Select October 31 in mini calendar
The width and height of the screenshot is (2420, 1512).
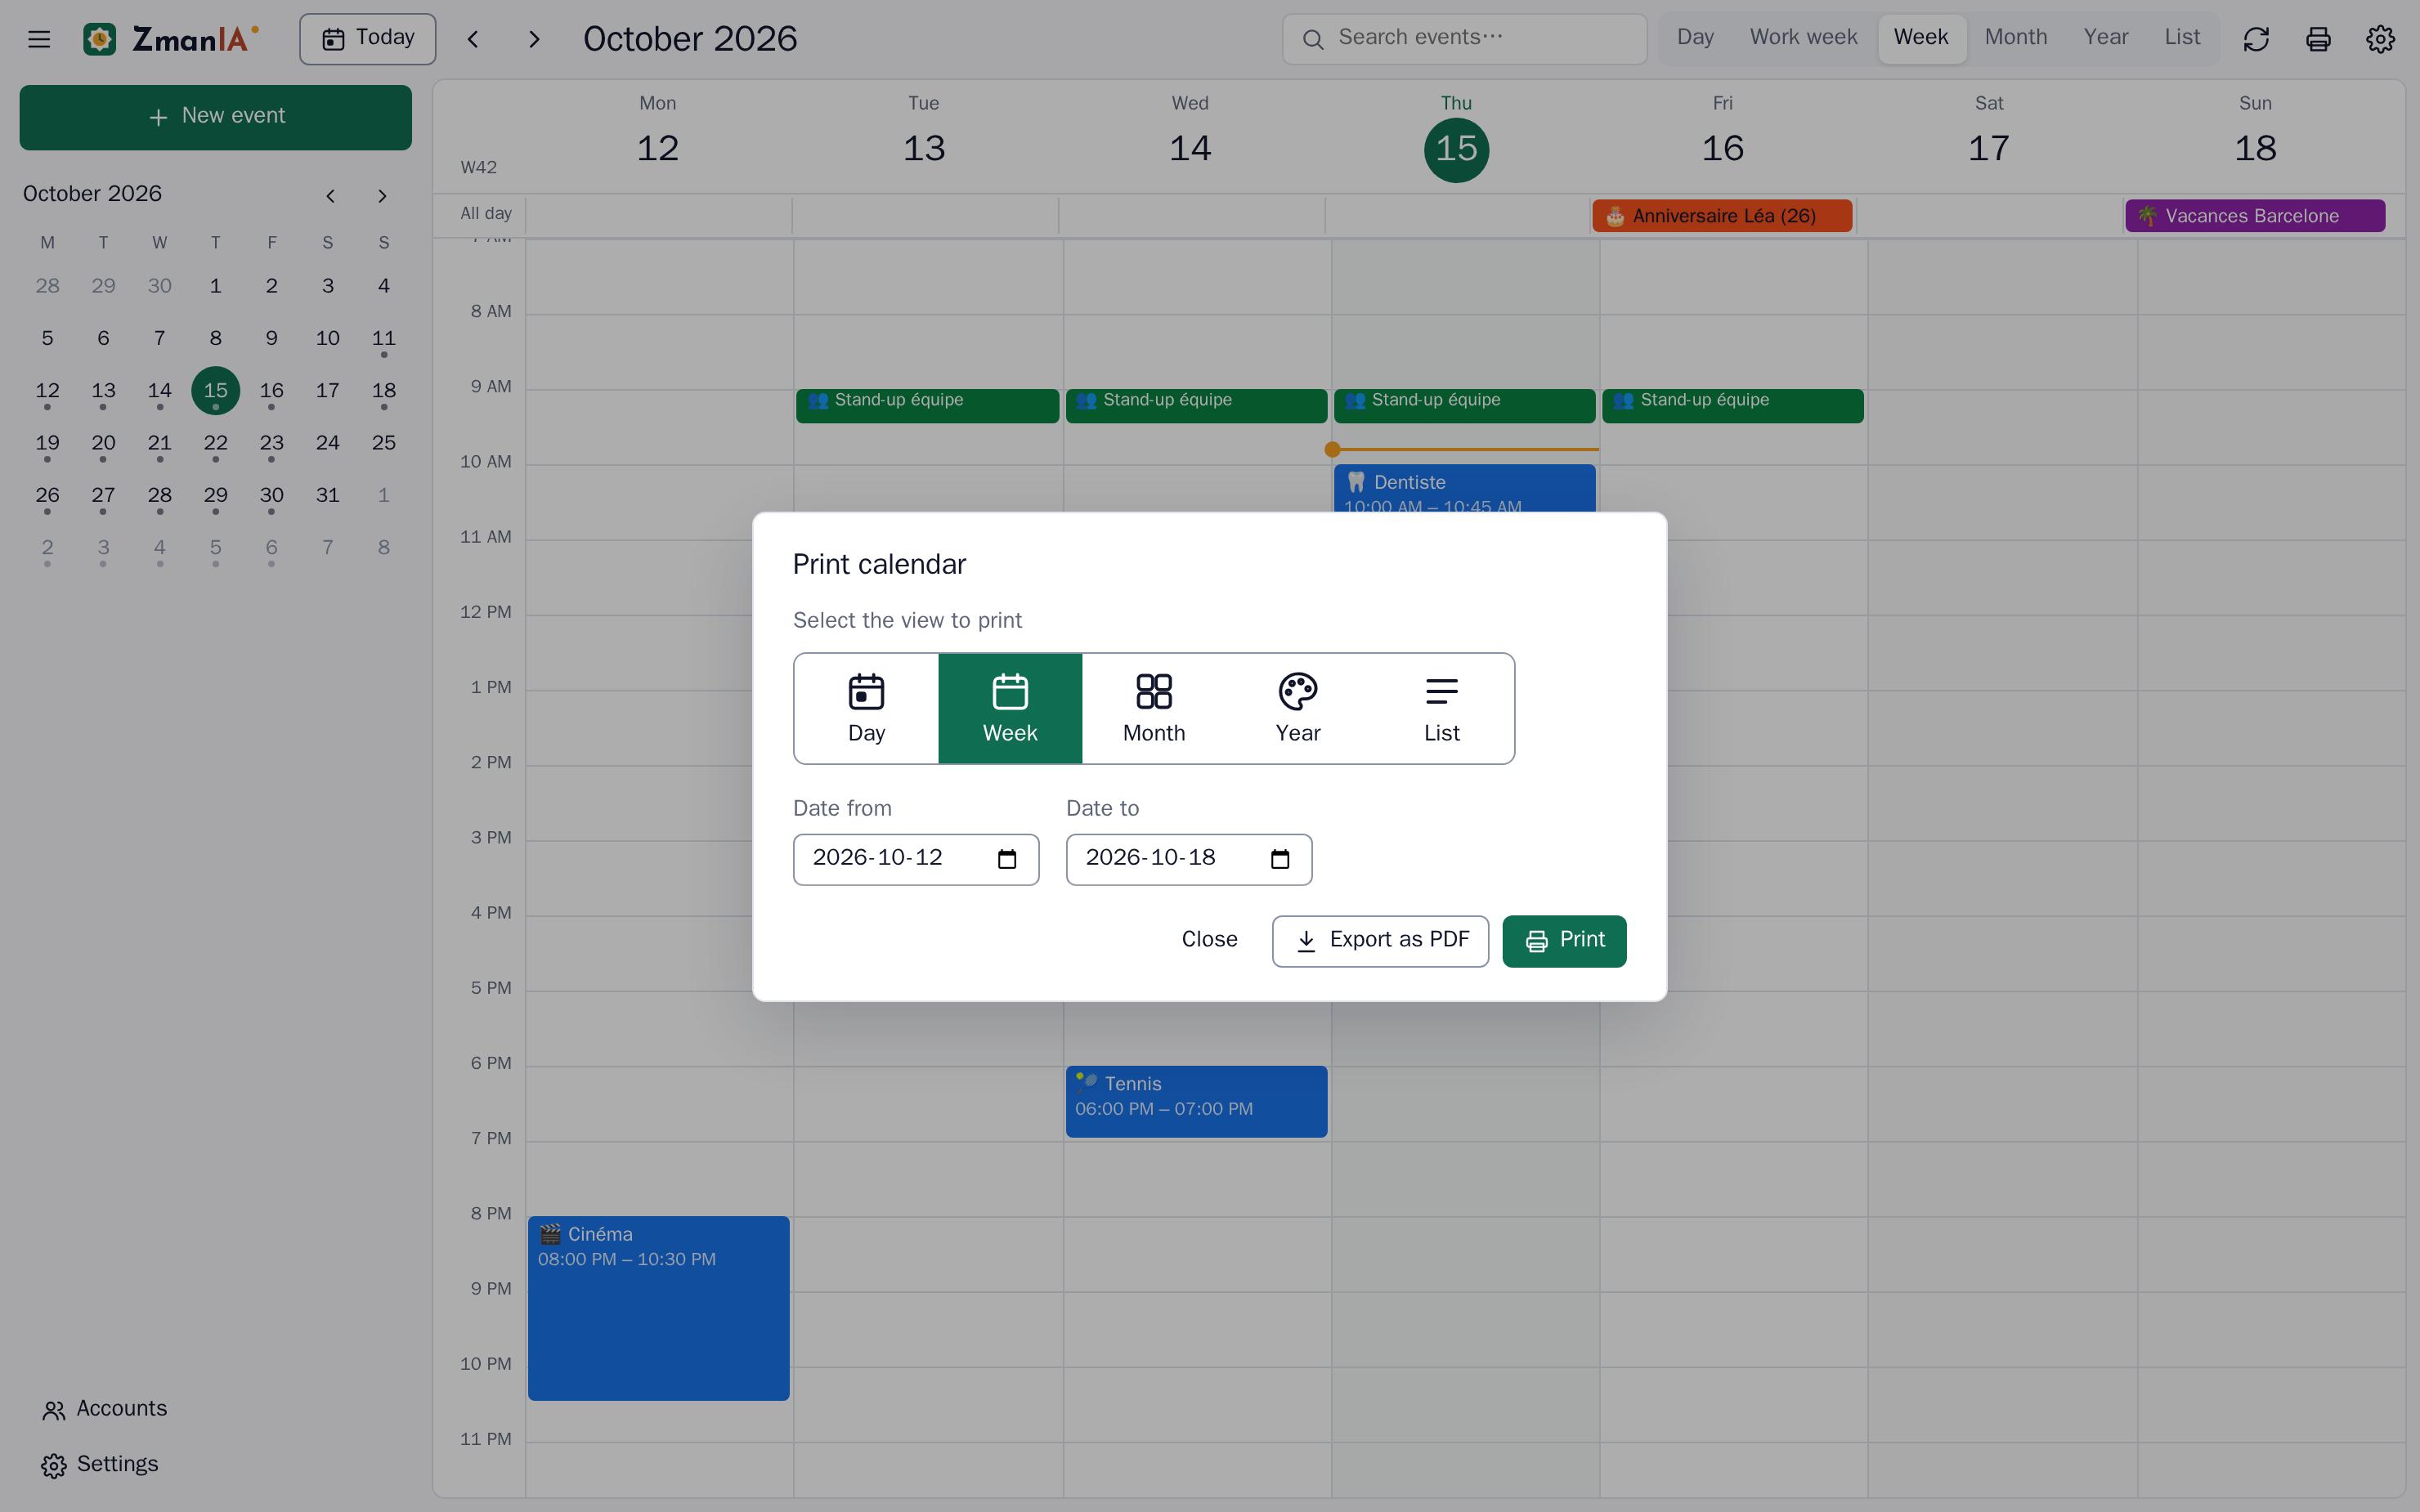click(327, 495)
